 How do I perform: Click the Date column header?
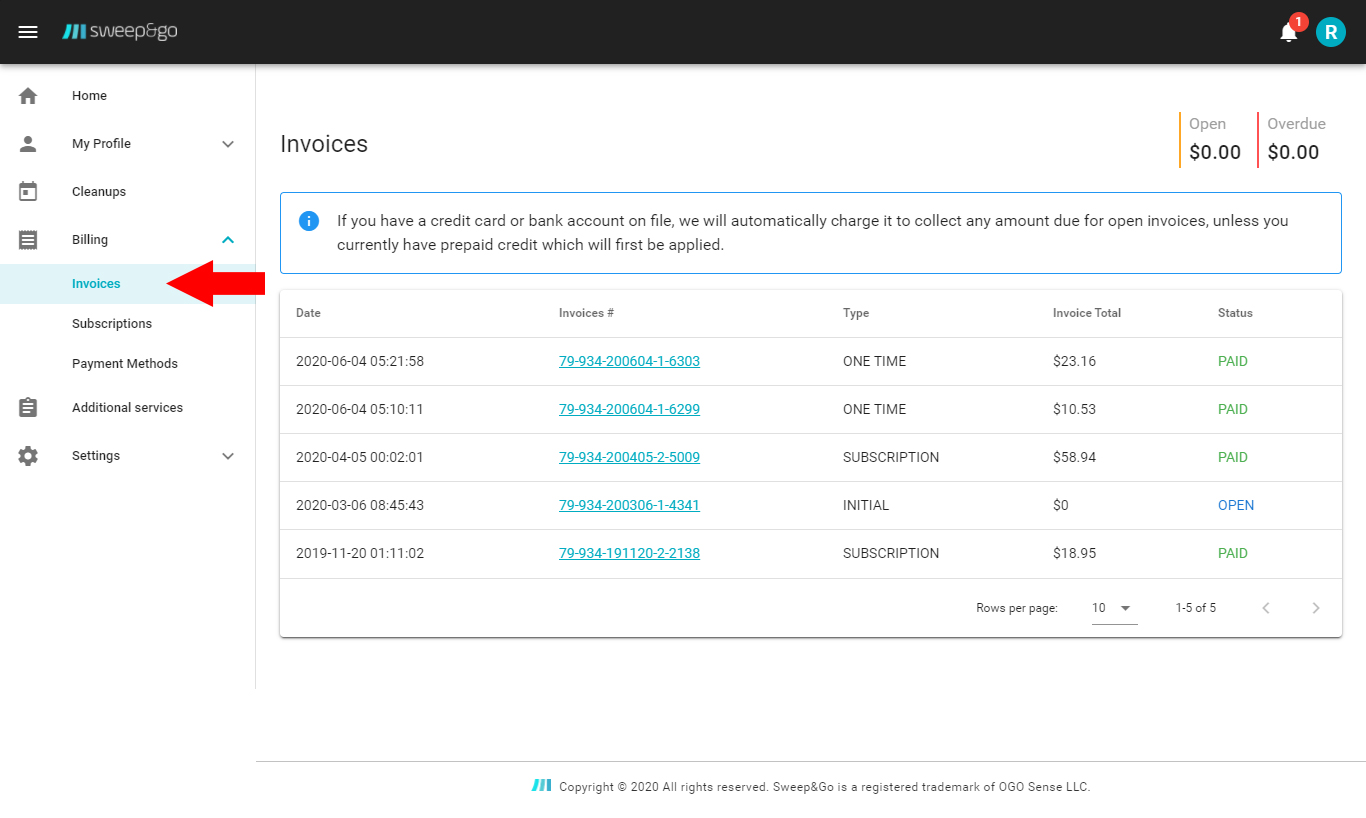click(x=308, y=313)
